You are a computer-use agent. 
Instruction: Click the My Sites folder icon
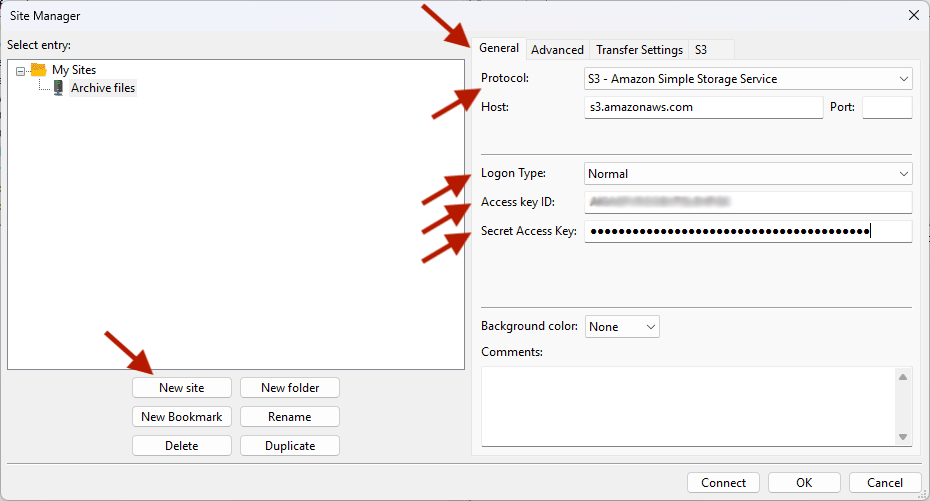click(x=39, y=70)
